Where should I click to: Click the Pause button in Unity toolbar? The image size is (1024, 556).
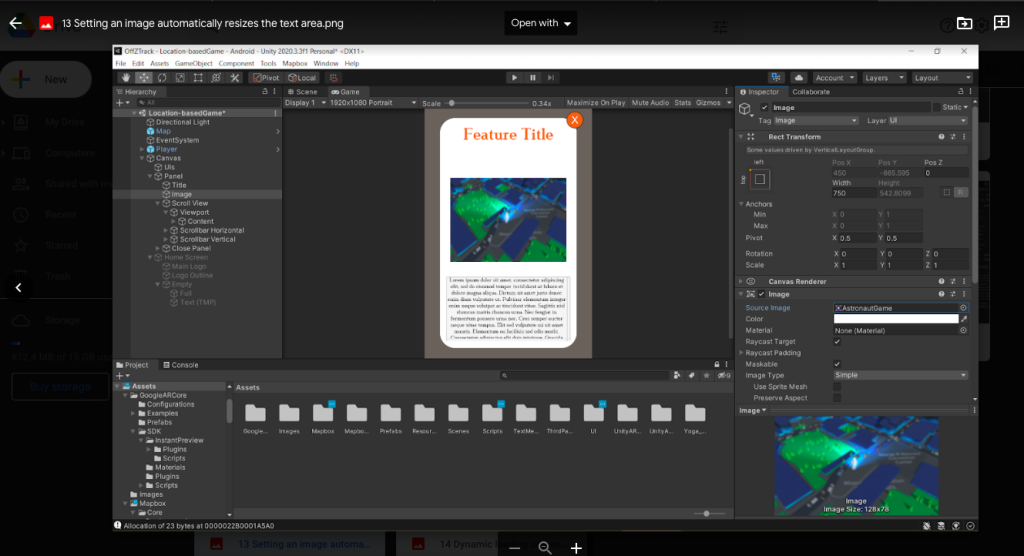[x=532, y=77]
